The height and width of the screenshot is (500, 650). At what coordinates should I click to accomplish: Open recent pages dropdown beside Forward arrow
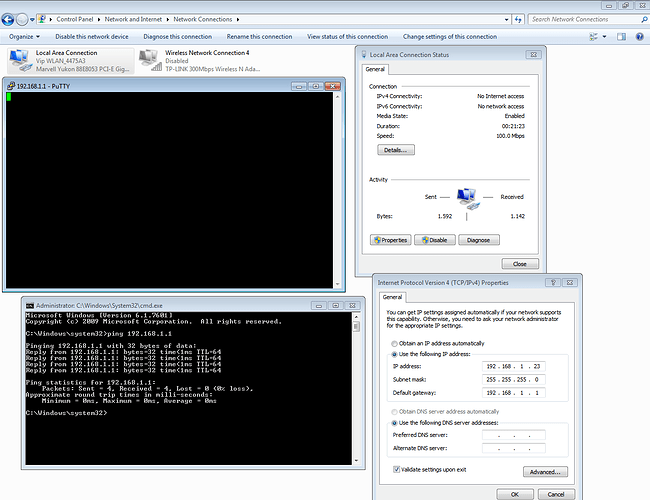click(32, 19)
